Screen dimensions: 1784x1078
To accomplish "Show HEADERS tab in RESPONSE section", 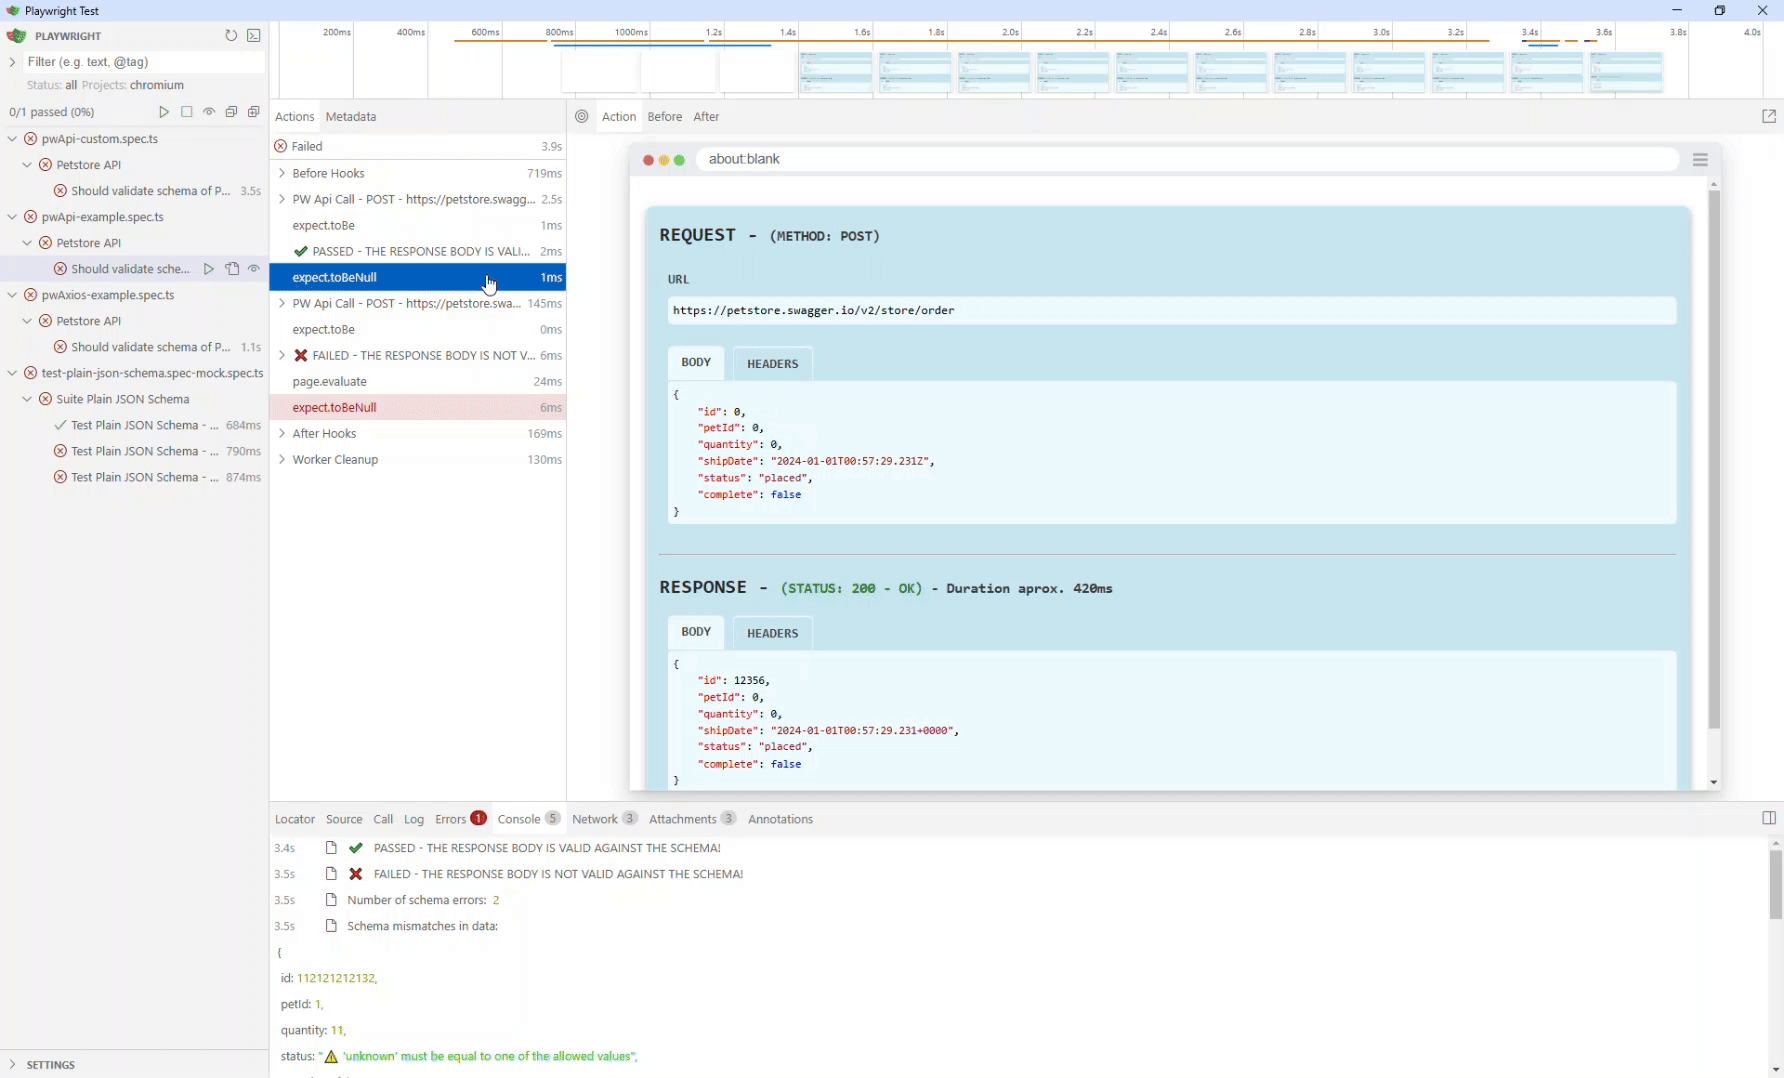I will 773,634.
